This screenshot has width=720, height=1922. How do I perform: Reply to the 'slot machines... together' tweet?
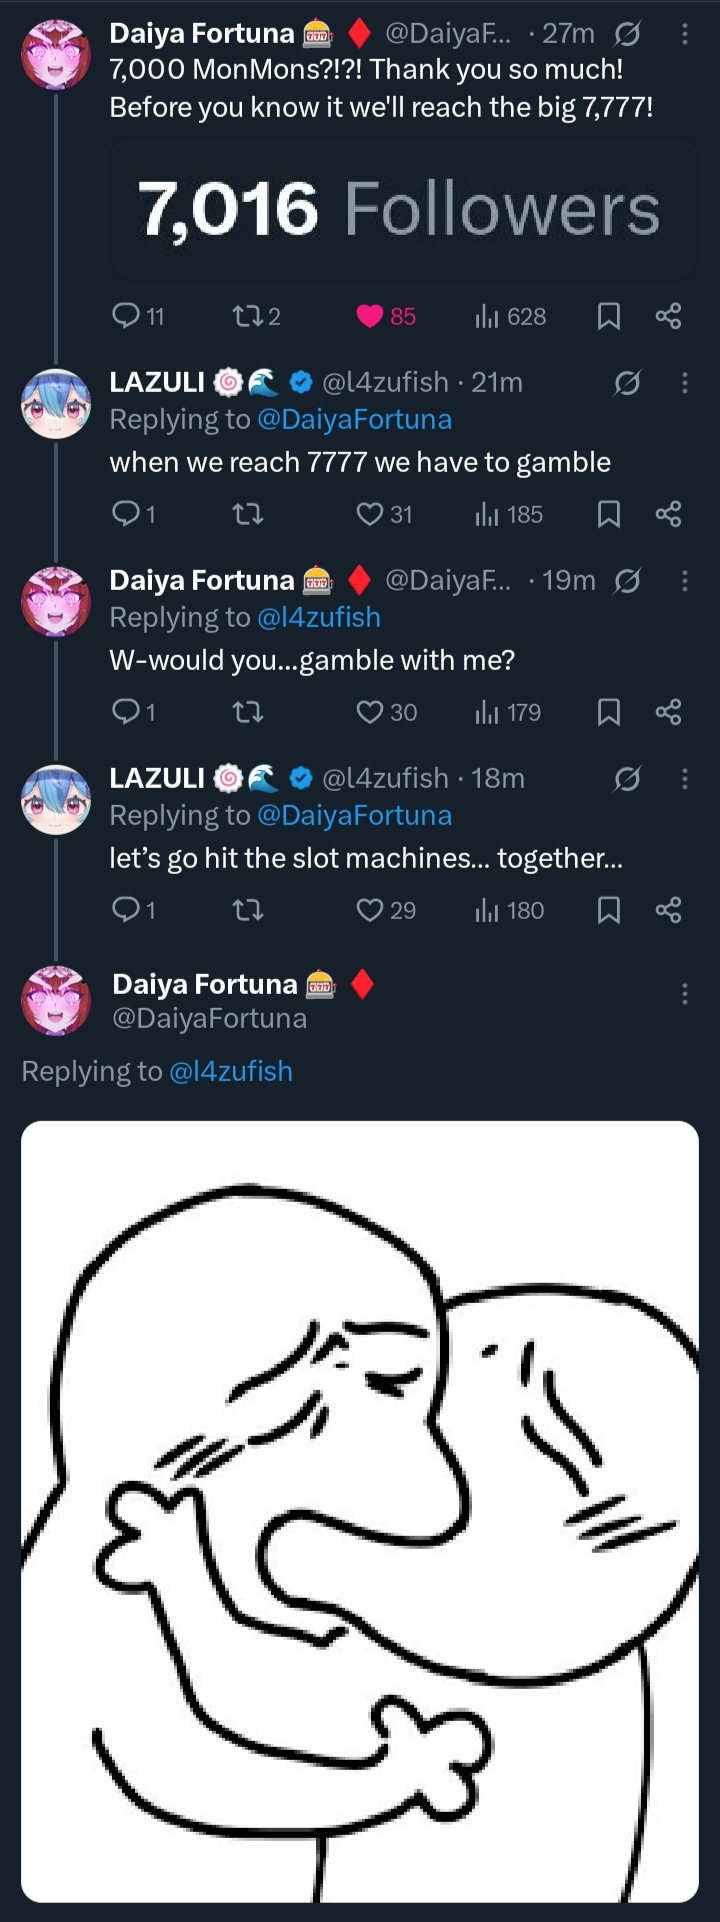[x=126, y=911]
